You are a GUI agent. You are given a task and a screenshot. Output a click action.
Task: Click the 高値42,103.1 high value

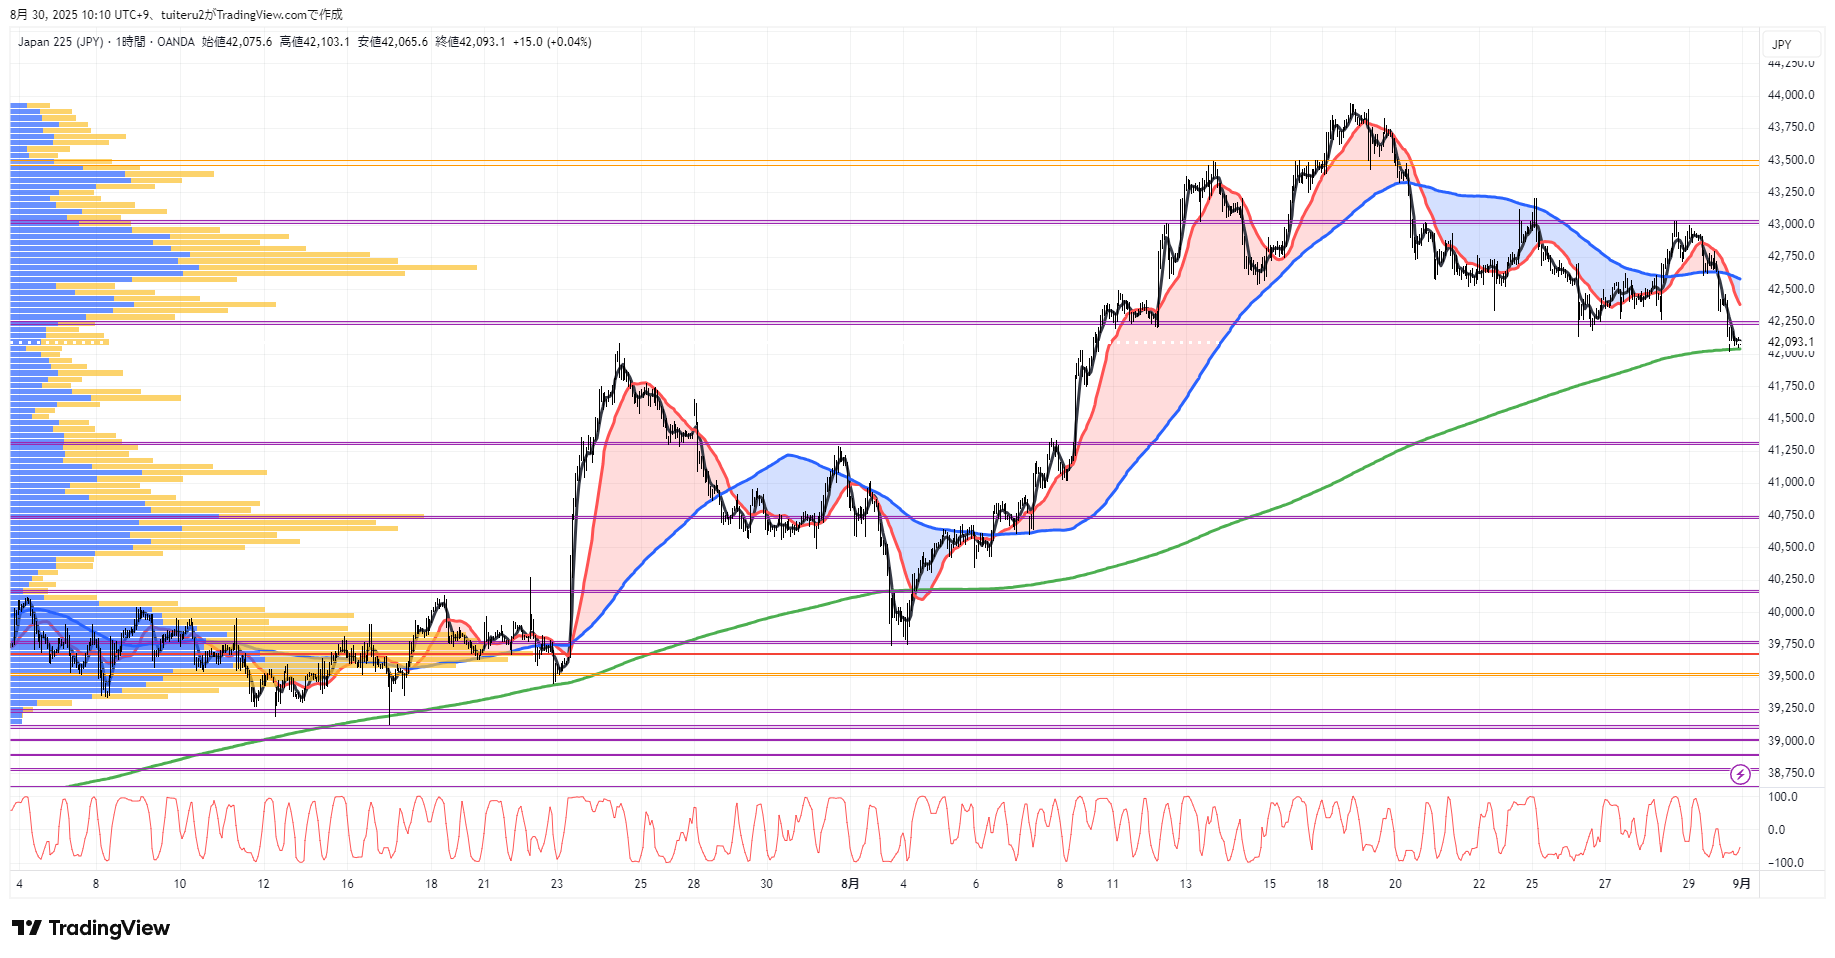(x=315, y=42)
